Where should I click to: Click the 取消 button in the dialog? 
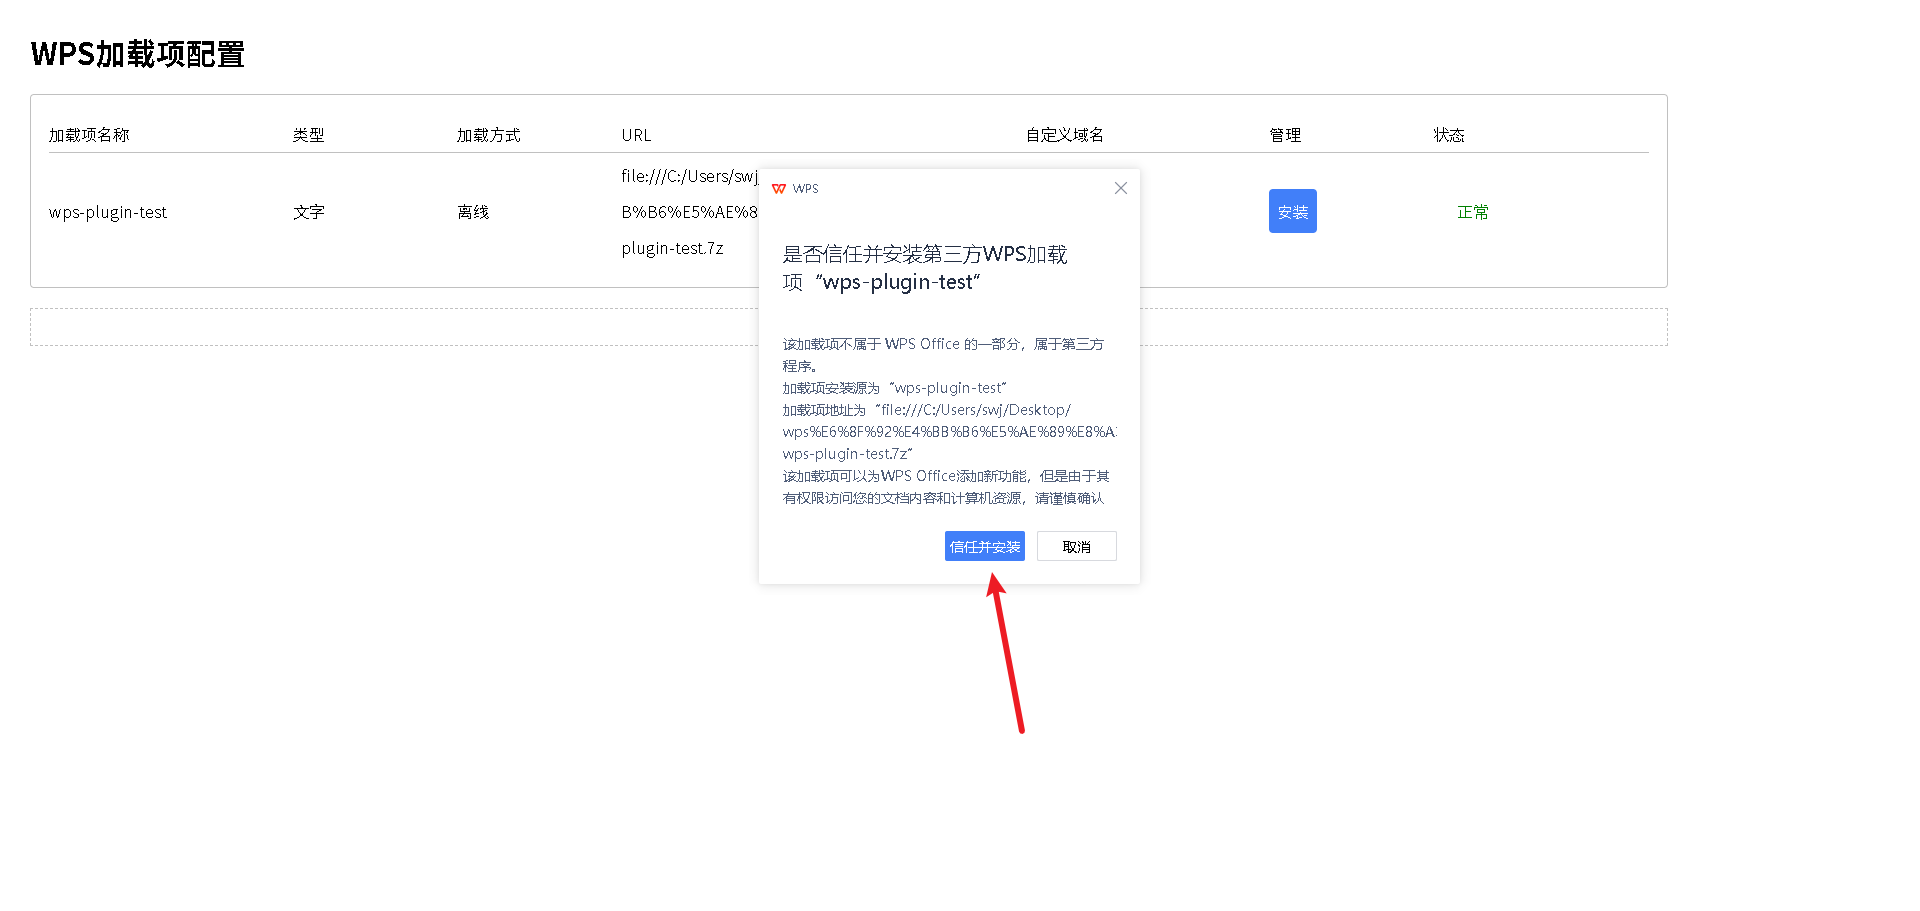1076,546
